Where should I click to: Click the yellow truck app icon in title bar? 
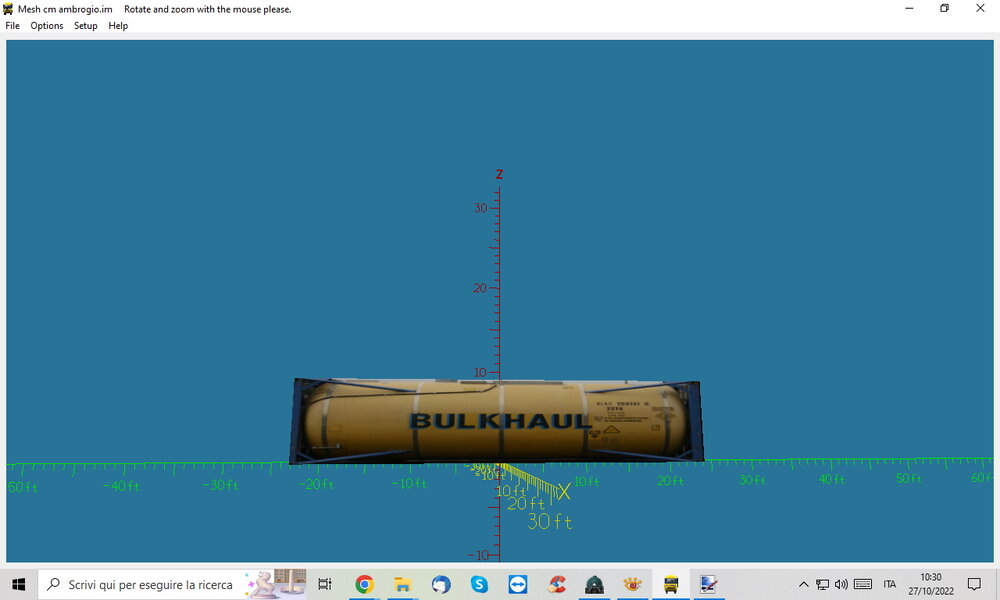coord(8,9)
